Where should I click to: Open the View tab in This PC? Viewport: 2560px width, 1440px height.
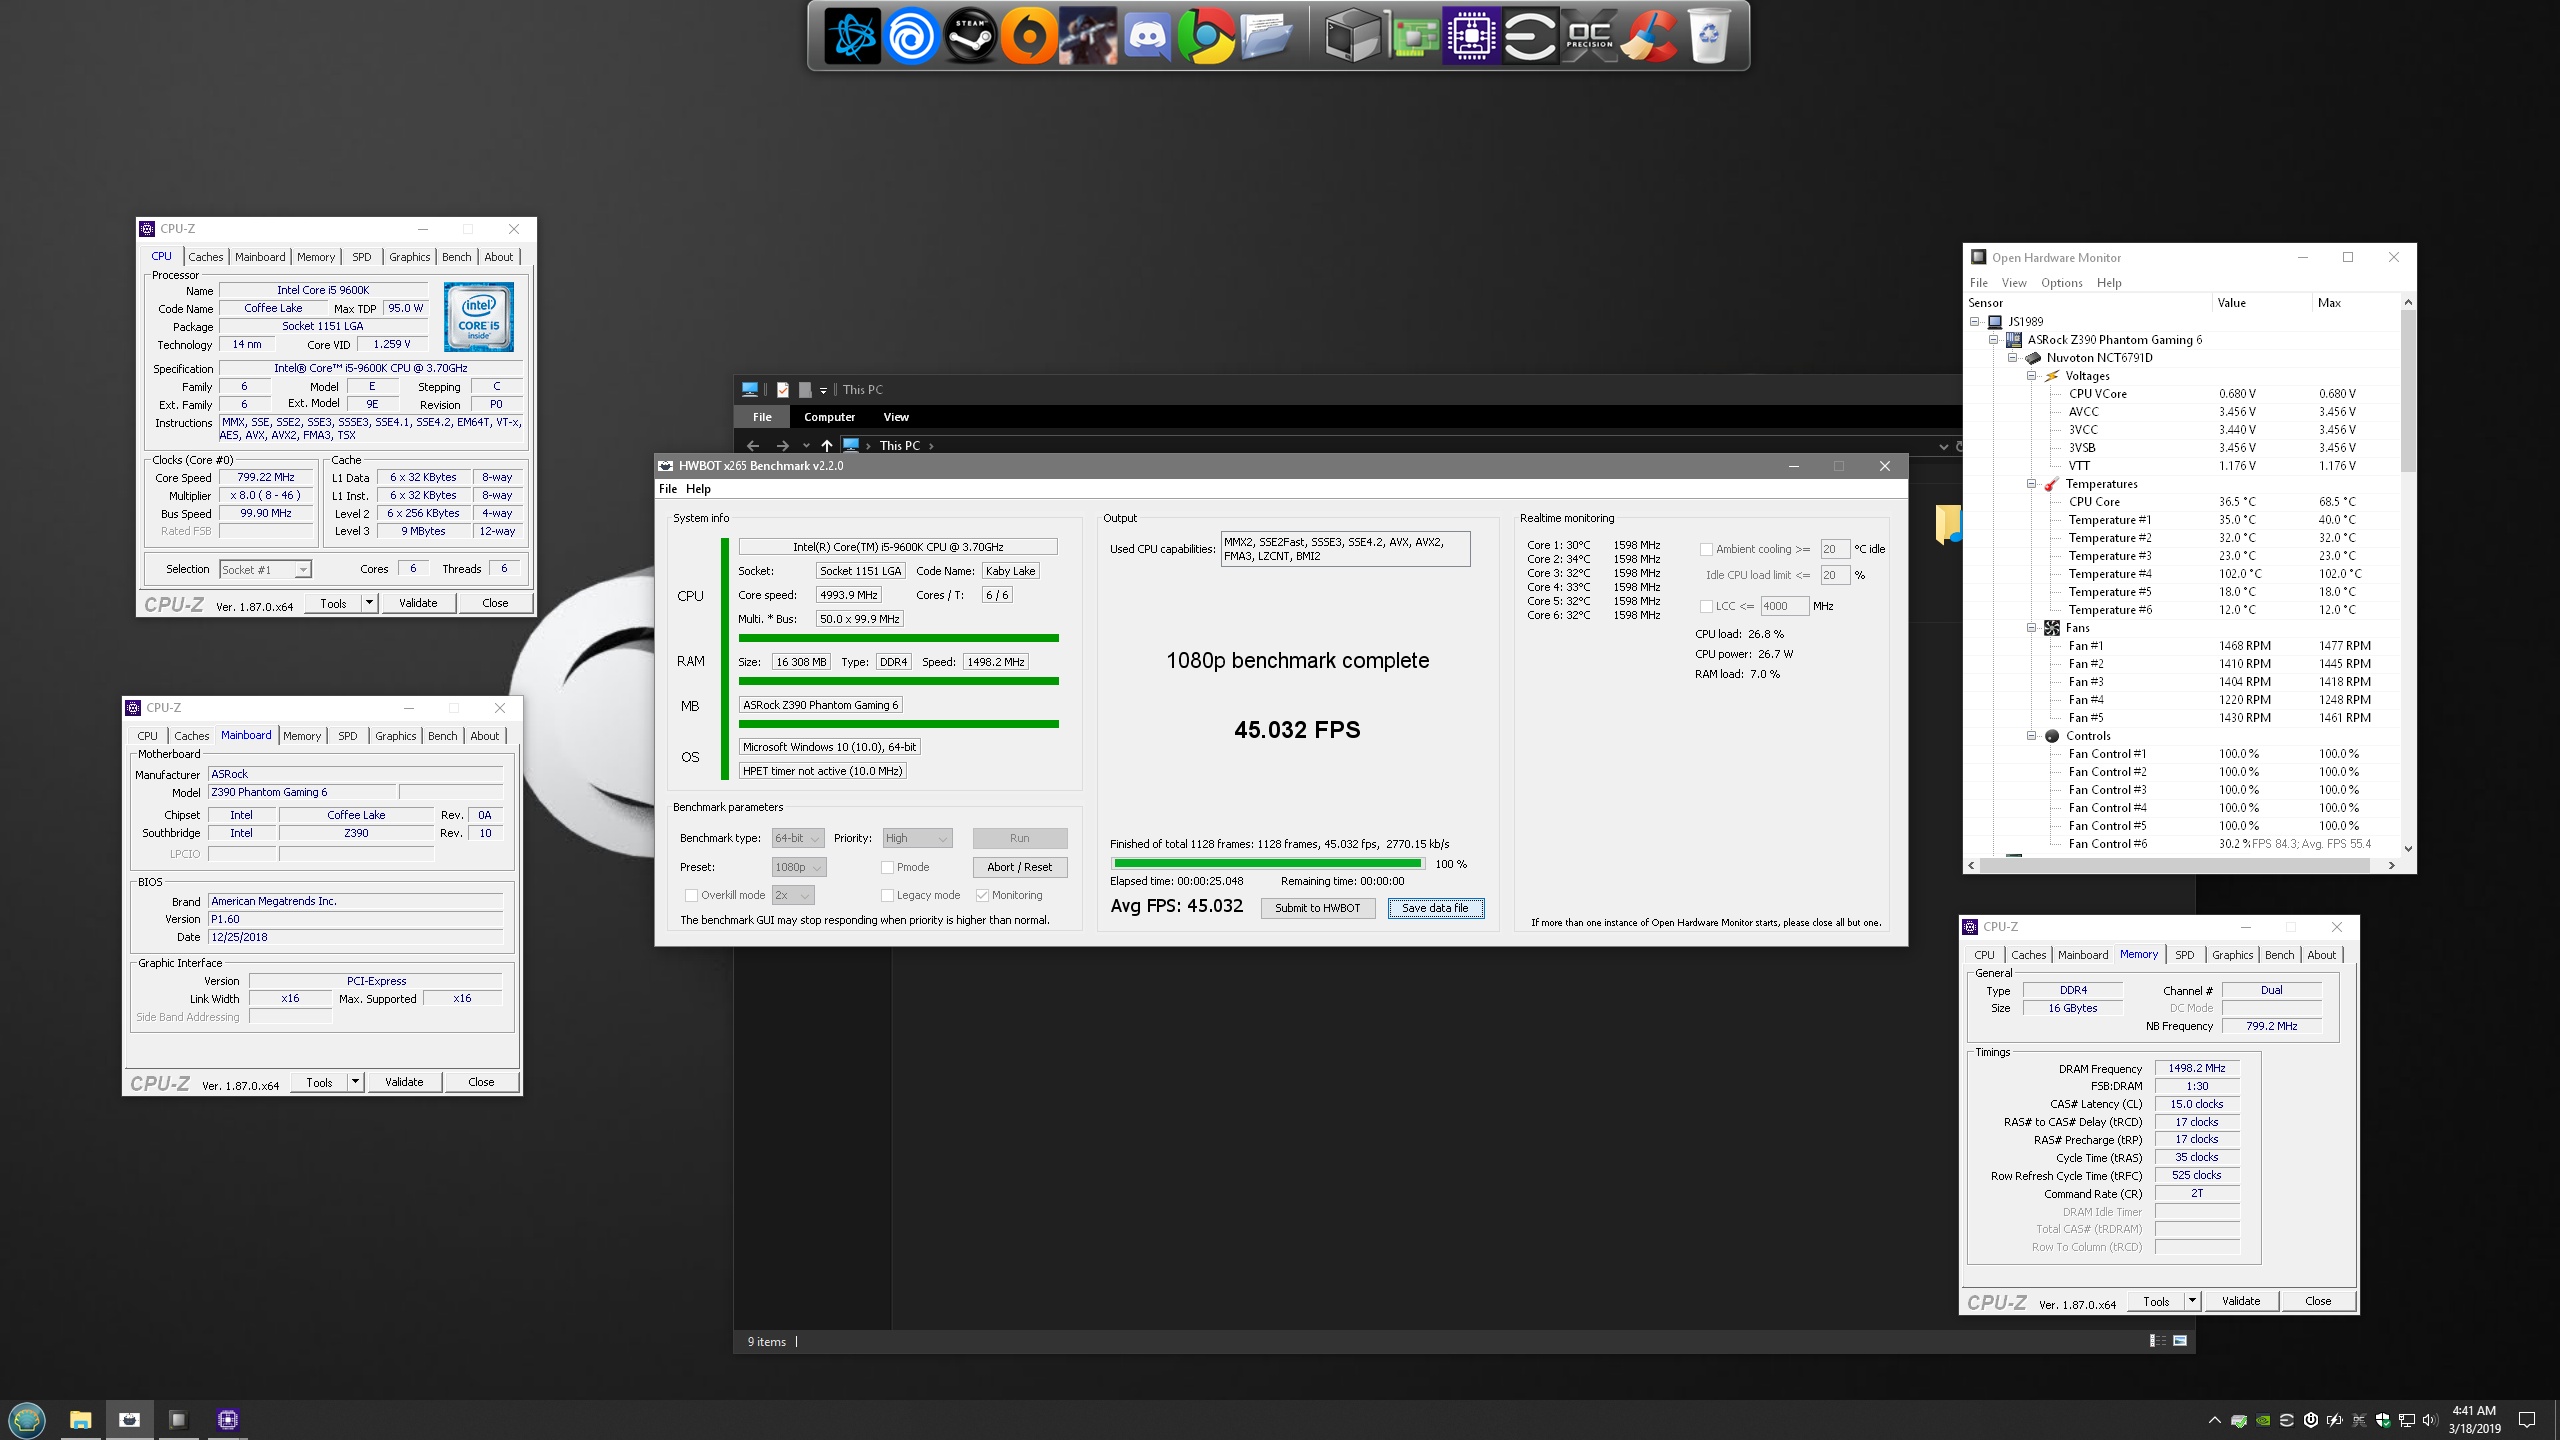896,417
